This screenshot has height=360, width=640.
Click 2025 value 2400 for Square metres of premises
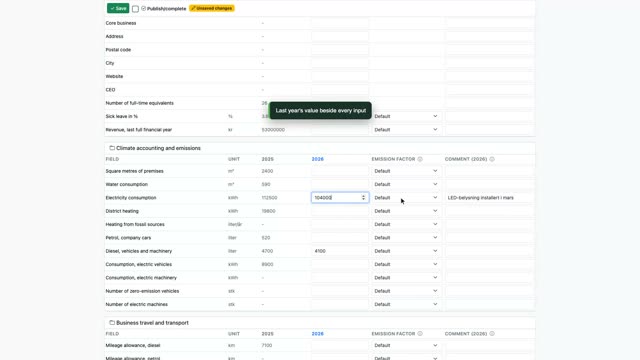click(x=267, y=171)
